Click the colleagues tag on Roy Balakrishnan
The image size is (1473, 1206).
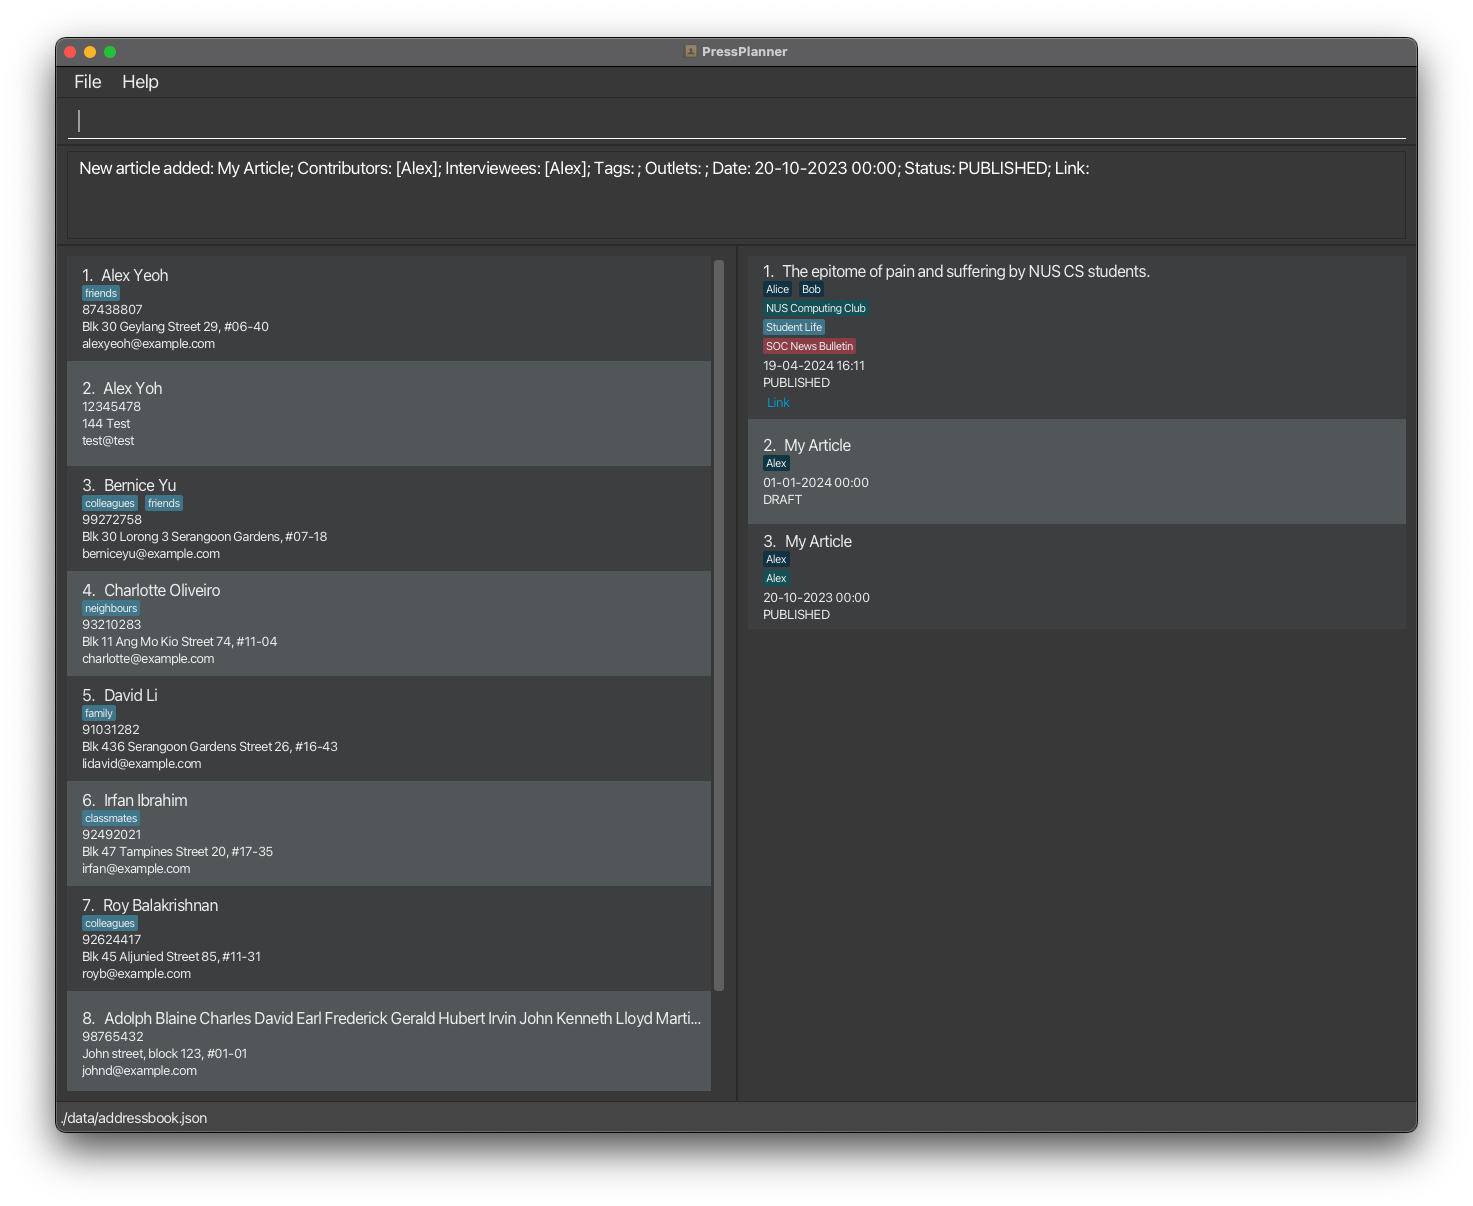point(110,923)
